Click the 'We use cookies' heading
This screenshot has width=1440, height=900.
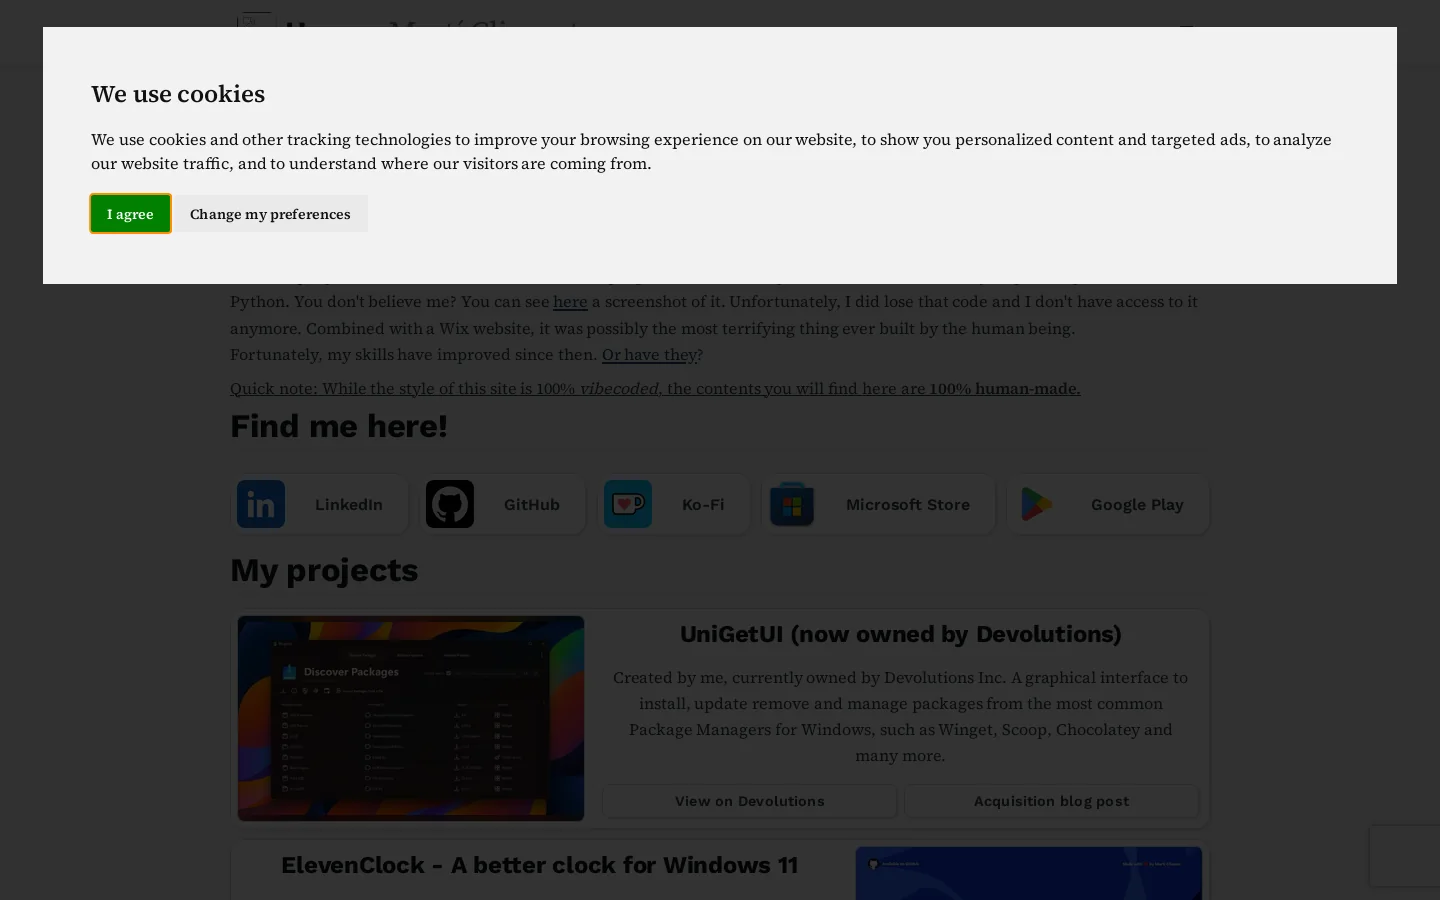(x=178, y=93)
